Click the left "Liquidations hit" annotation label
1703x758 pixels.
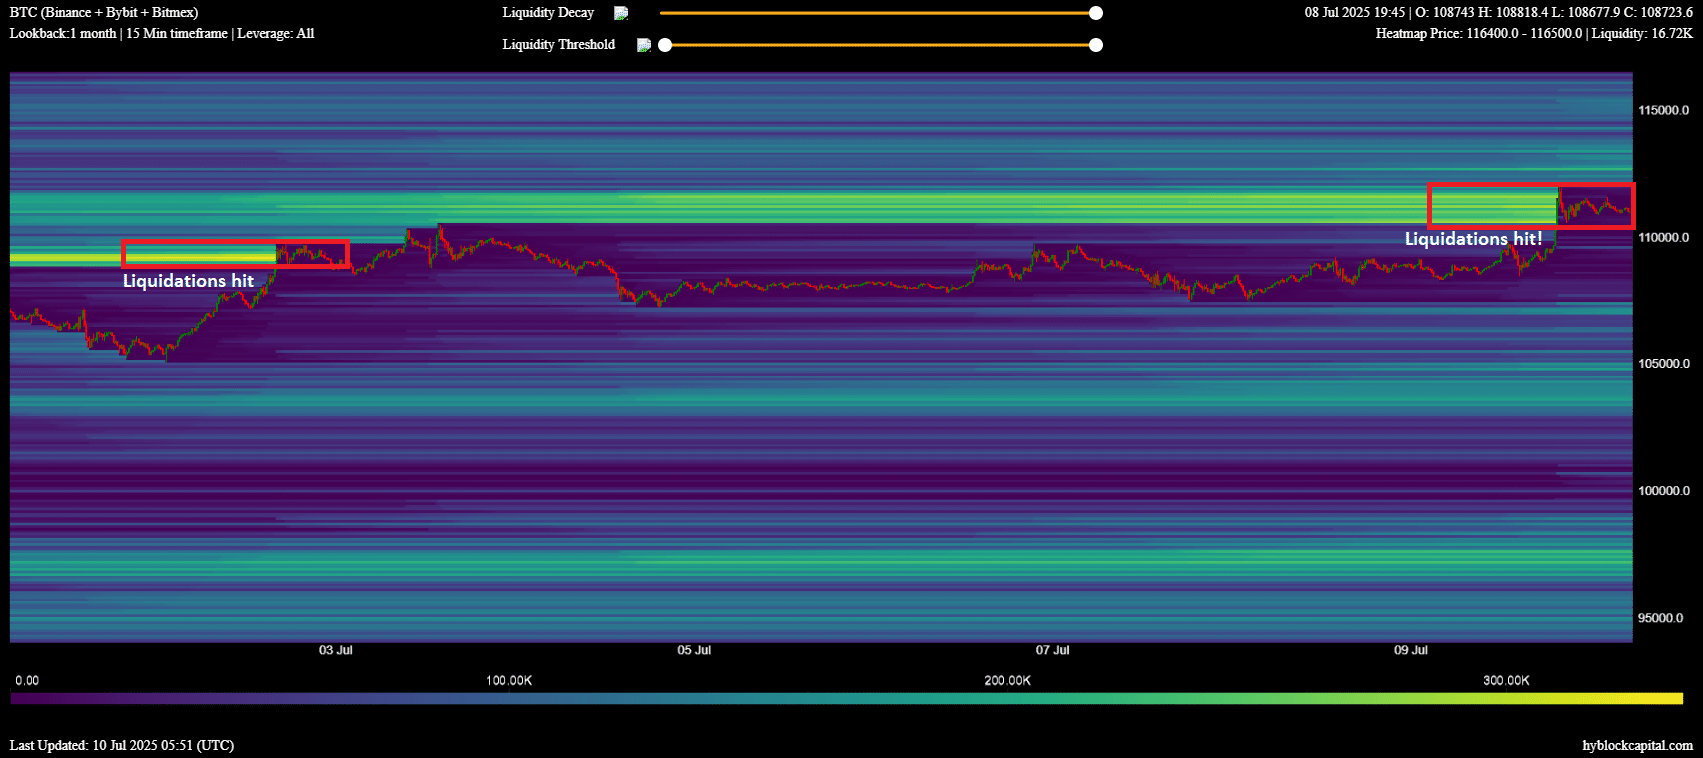(x=188, y=281)
